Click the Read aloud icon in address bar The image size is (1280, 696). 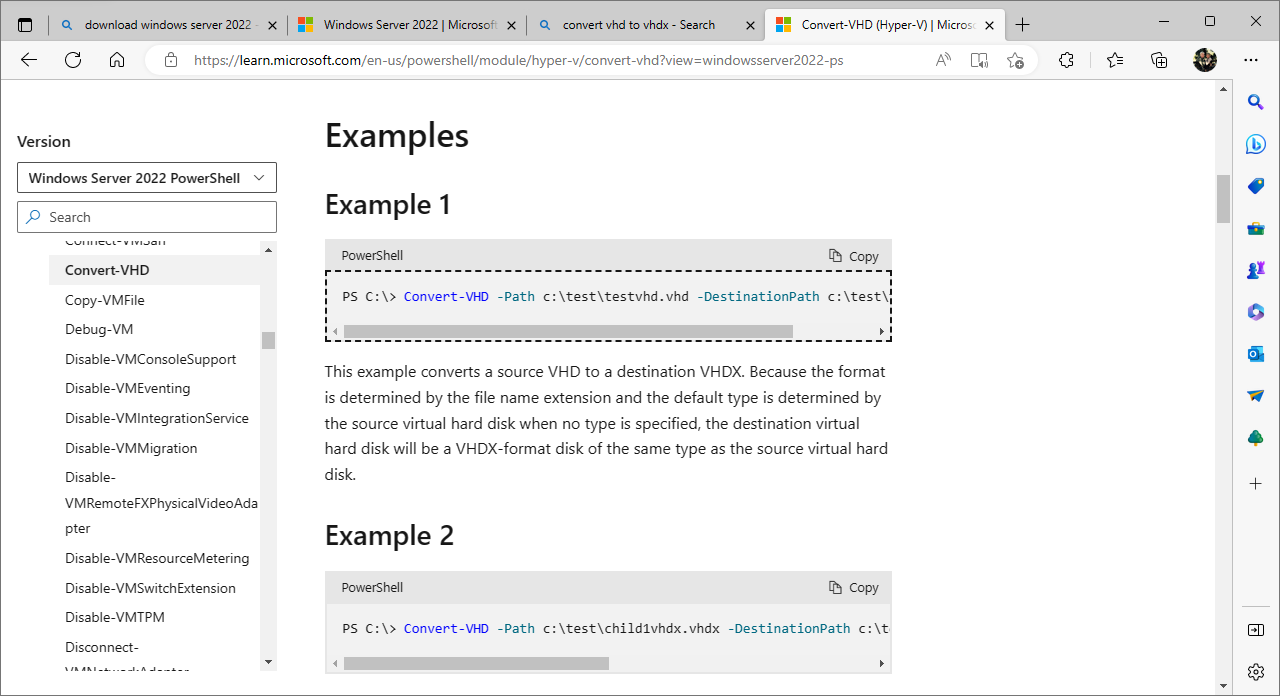pos(943,60)
